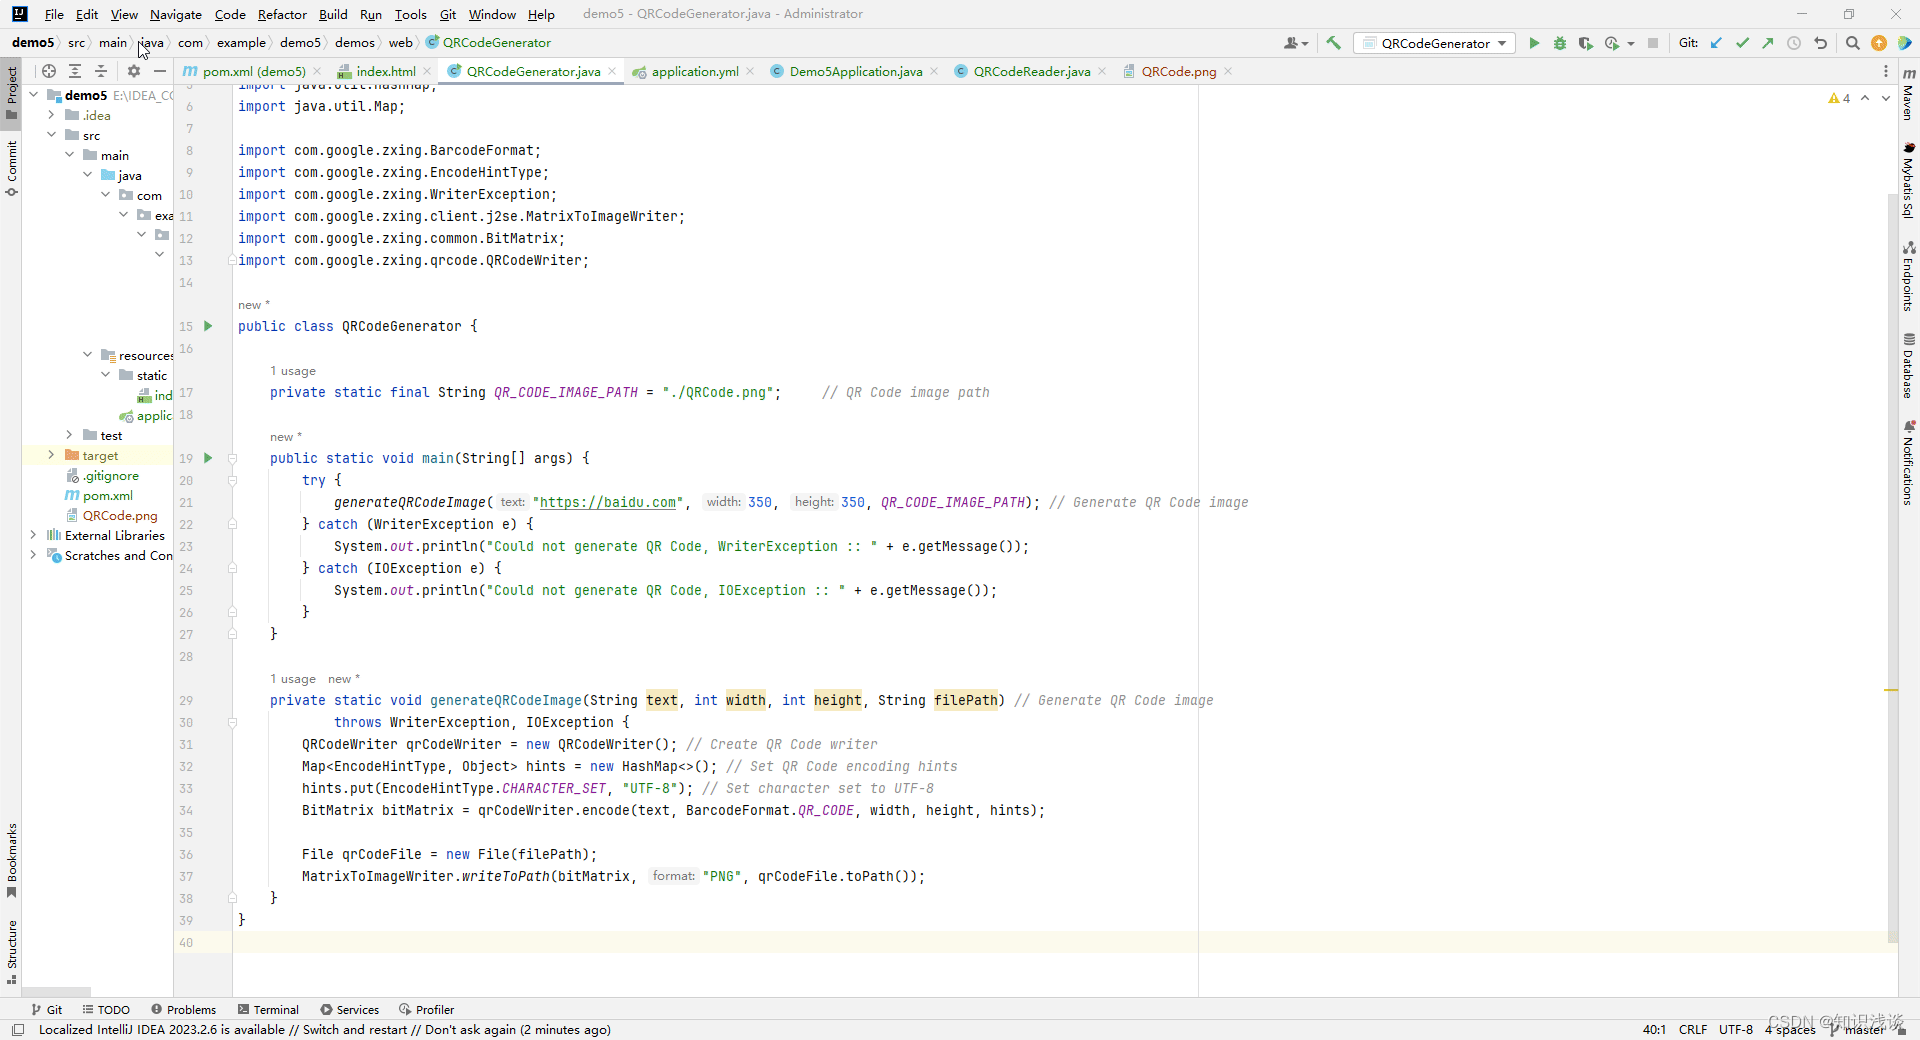Fold the main method at line 19

tap(232, 458)
